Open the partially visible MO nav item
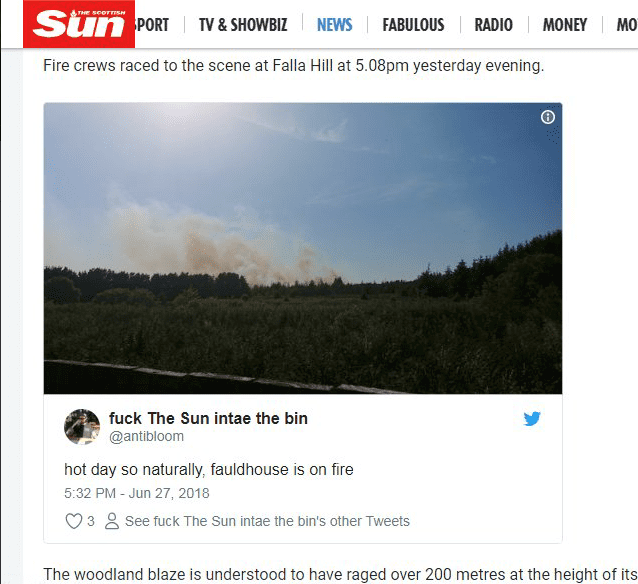Image resolution: width=638 pixels, height=584 pixels. coord(627,25)
